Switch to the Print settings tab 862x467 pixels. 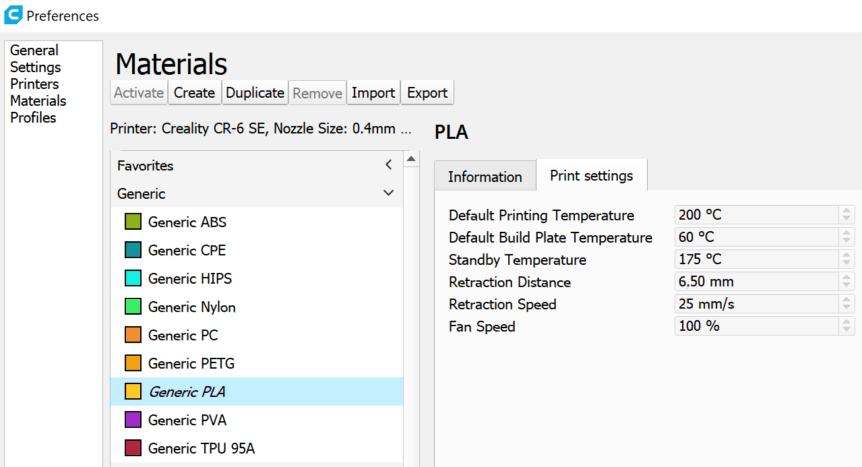coord(592,175)
